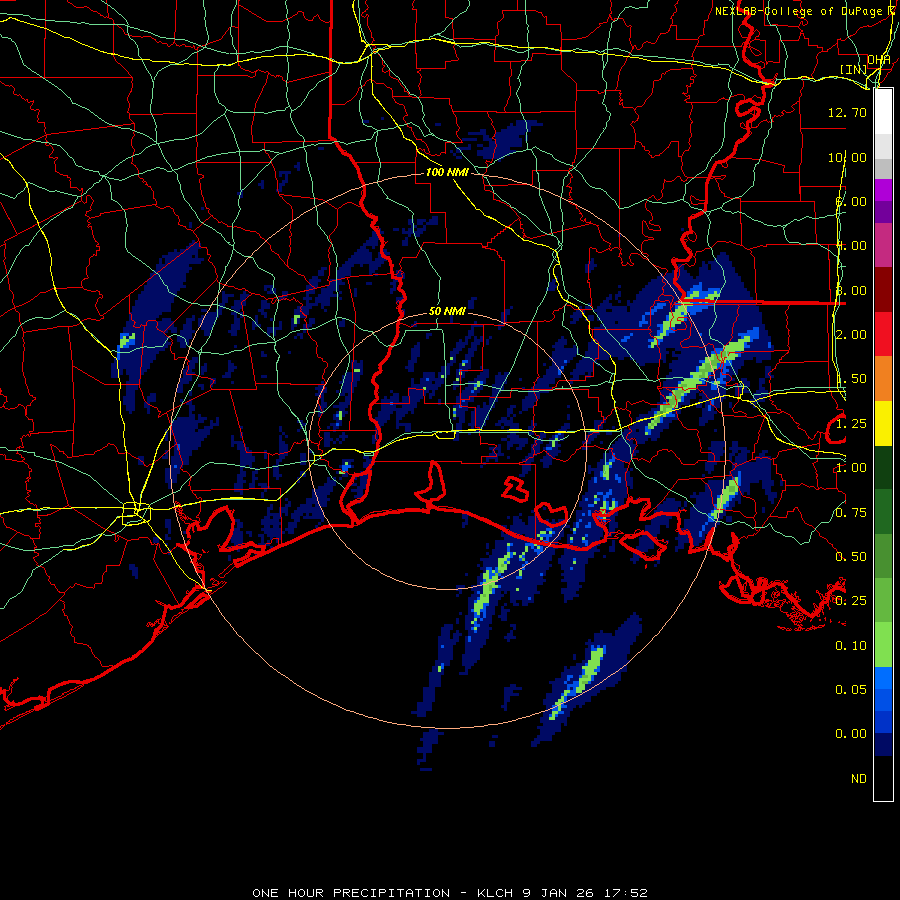The height and width of the screenshot is (900, 900).
Task: Click the 0.50 legend value
Action: [851, 557]
